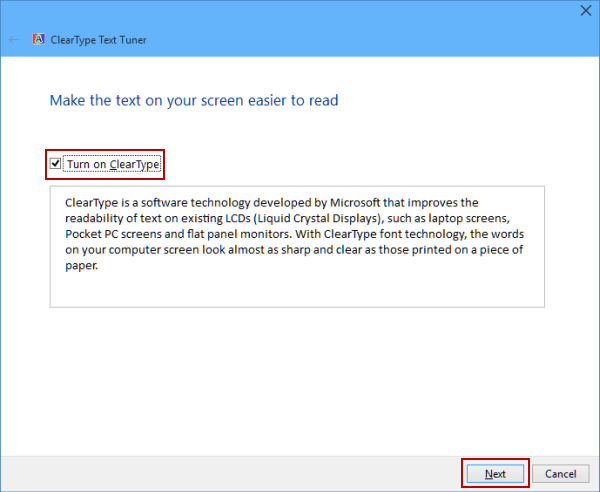Click the back arrow in title bar
The height and width of the screenshot is (492, 600).
point(14,40)
